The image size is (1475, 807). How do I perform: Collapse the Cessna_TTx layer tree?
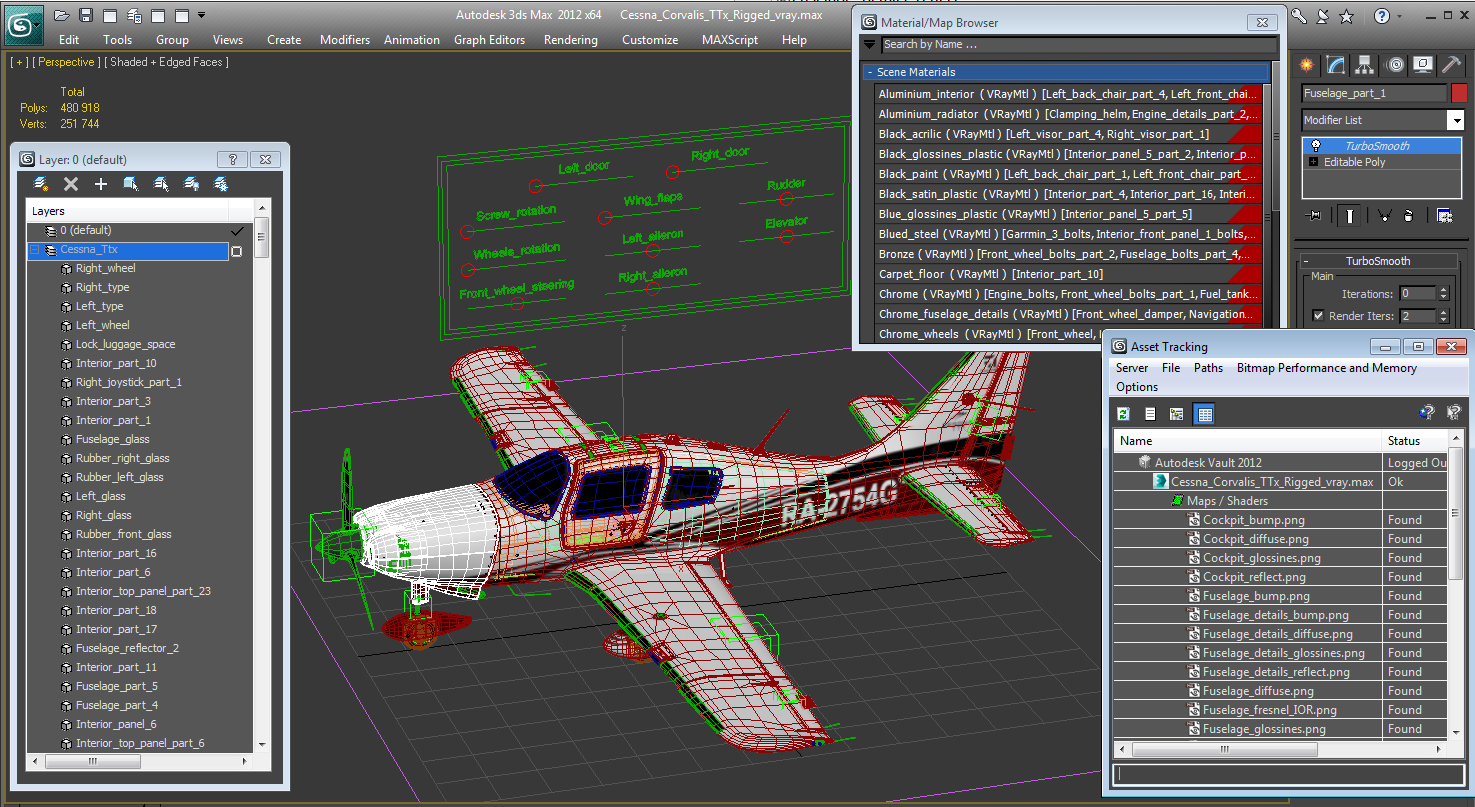34,250
